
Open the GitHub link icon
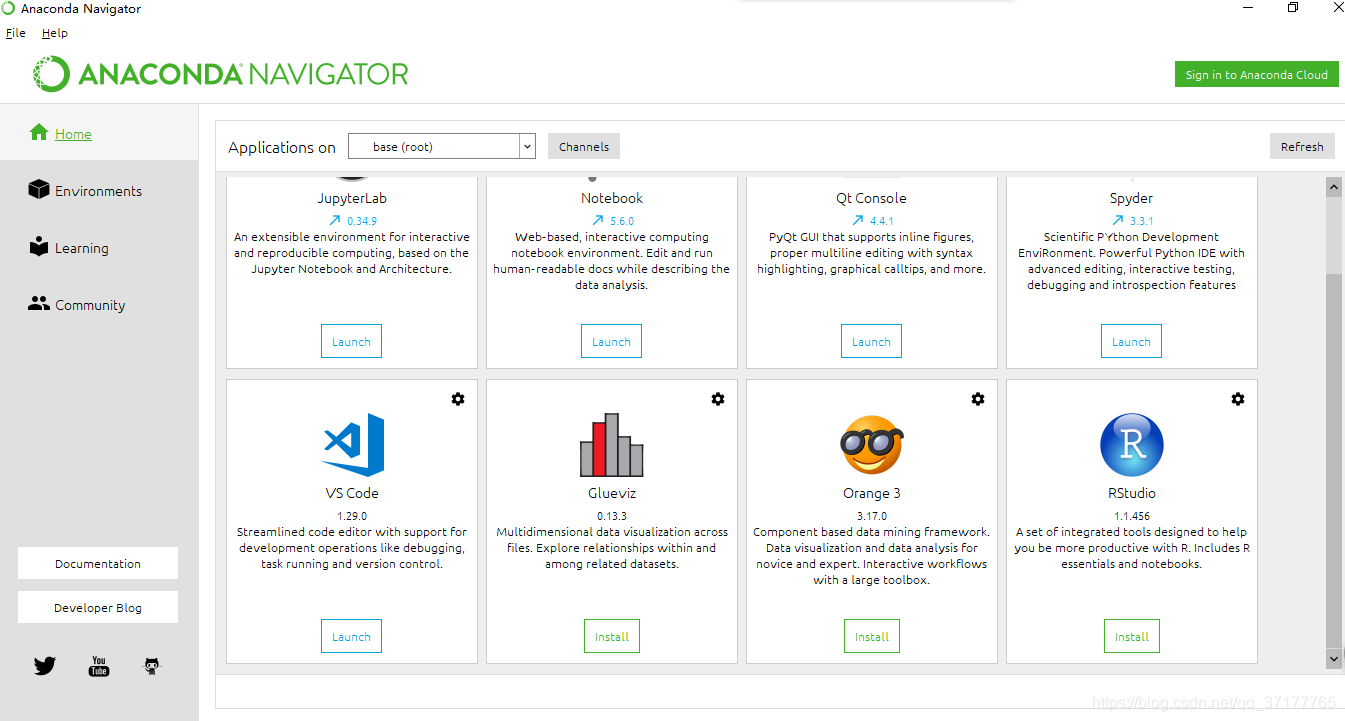152,666
